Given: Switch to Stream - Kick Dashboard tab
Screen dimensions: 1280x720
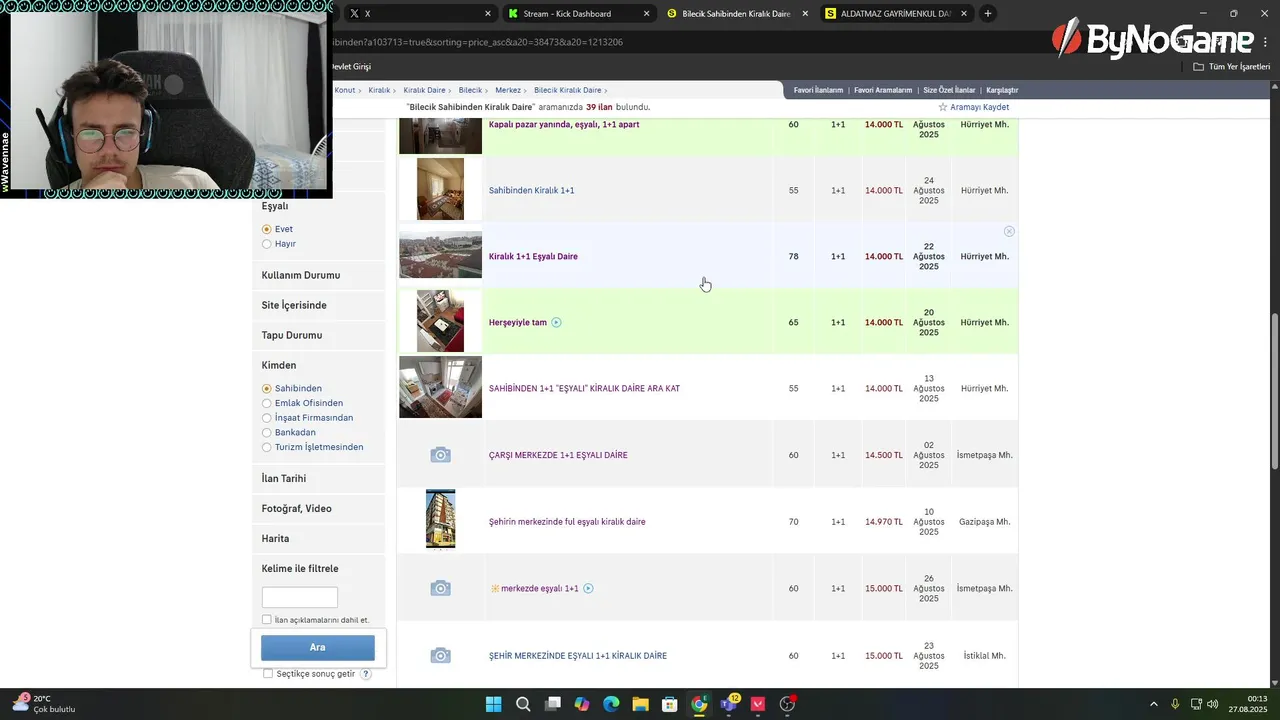Looking at the screenshot, I should coord(577,14).
